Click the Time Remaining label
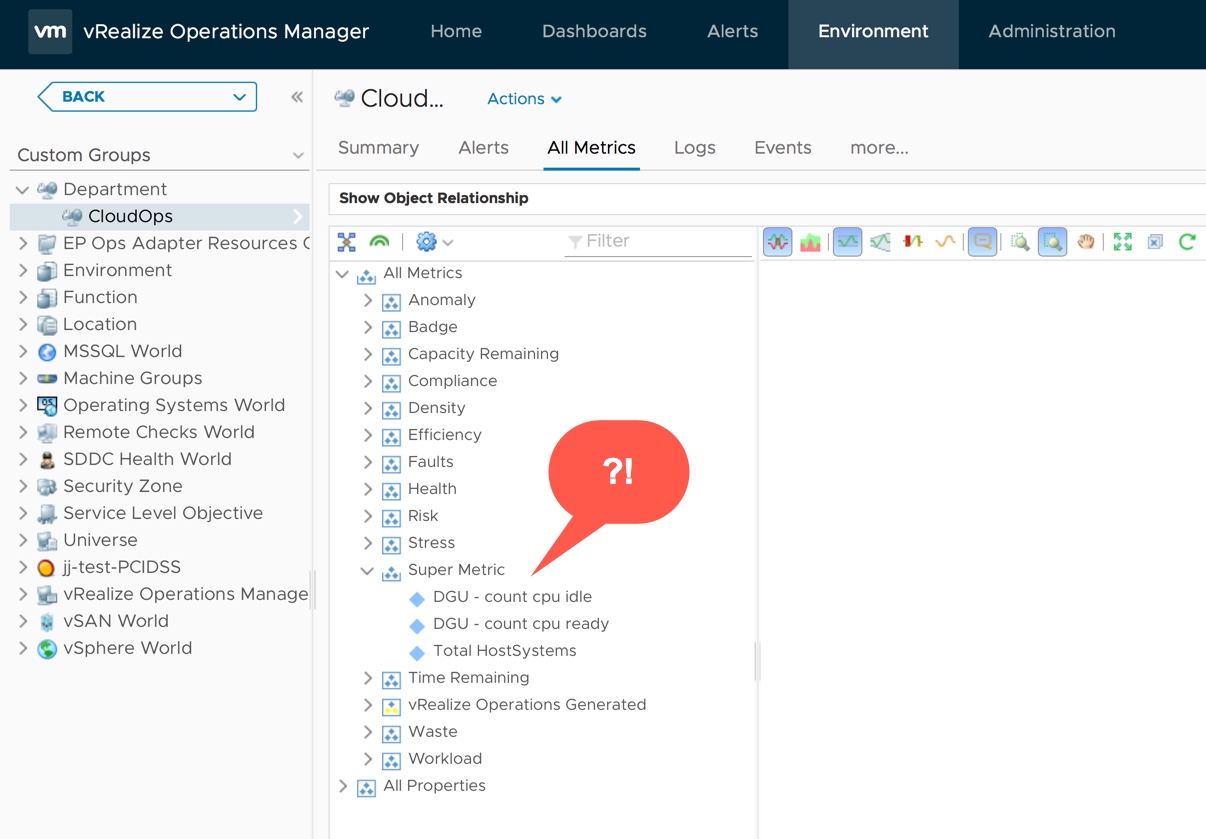Viewport: 1206px width, 839px height. (x=468, y=678)
